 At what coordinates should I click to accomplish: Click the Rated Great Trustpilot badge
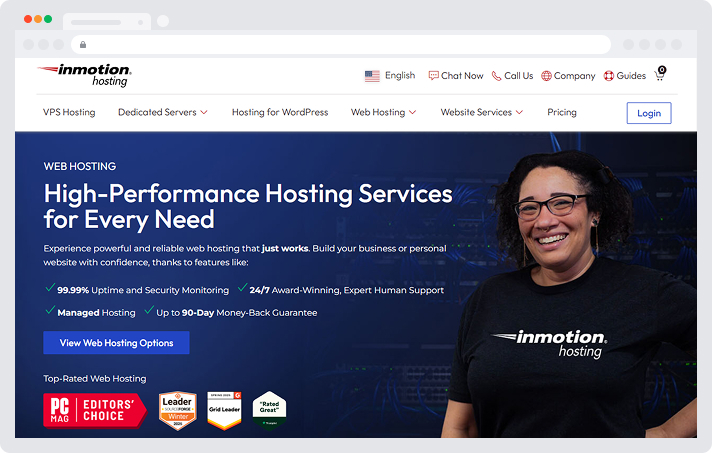[x=269, y=411]
